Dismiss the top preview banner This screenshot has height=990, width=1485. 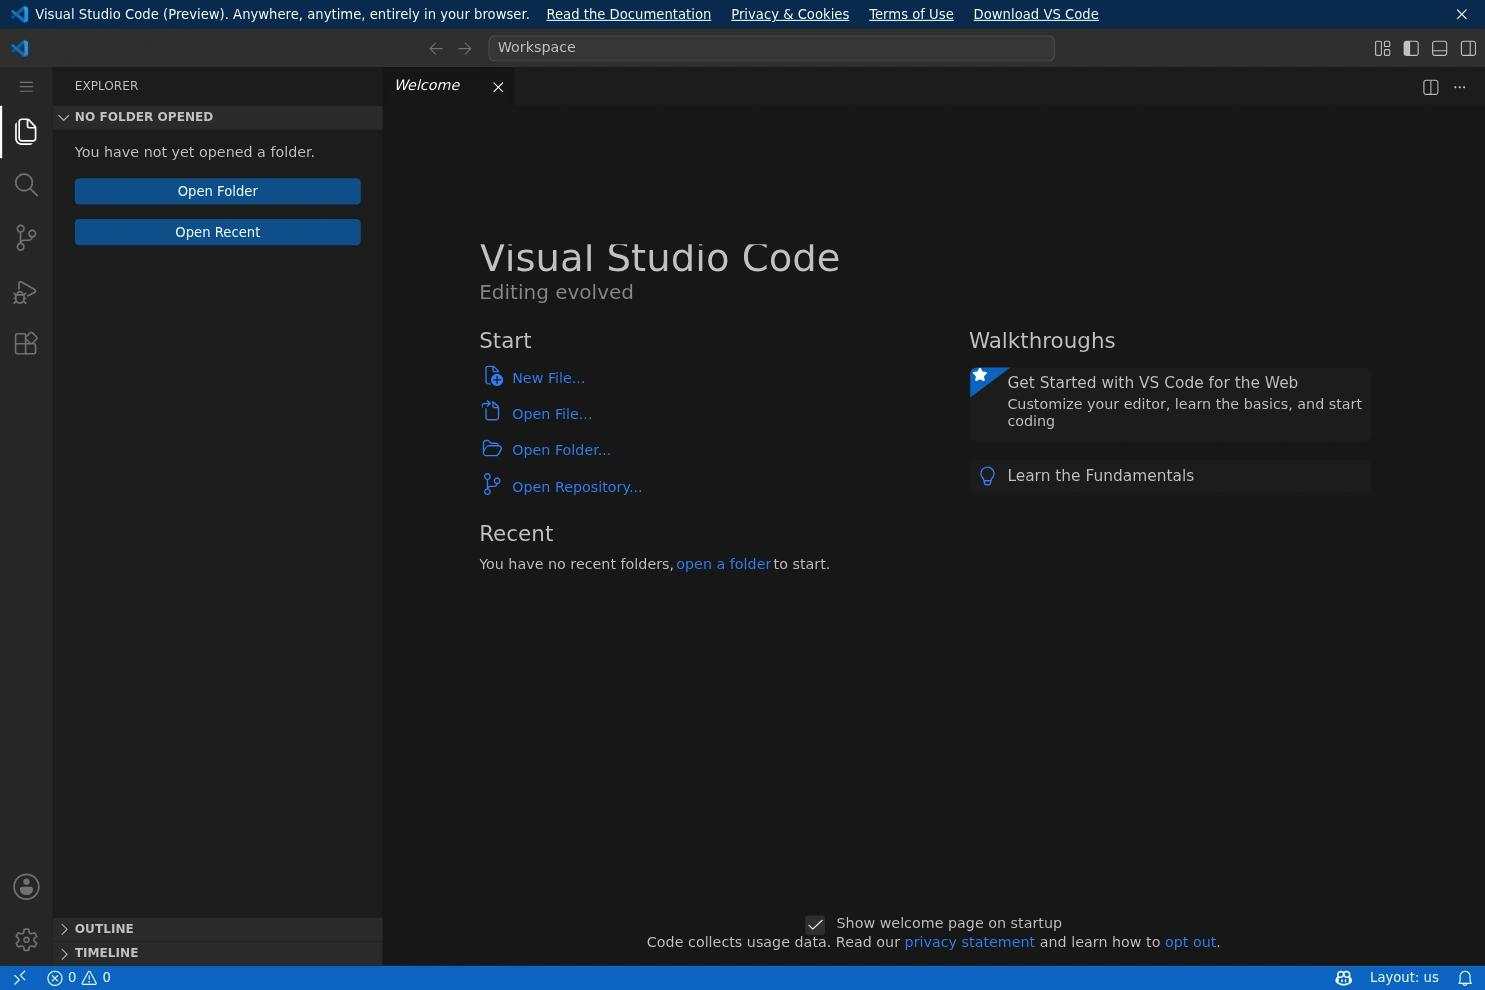[1462, 14]
